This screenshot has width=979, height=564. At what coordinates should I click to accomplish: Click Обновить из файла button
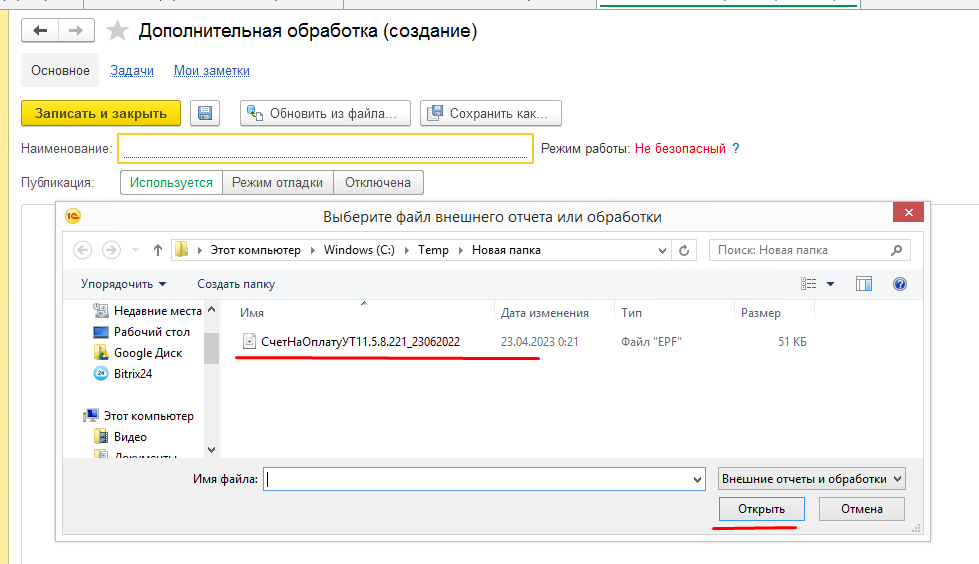[325, 113]
